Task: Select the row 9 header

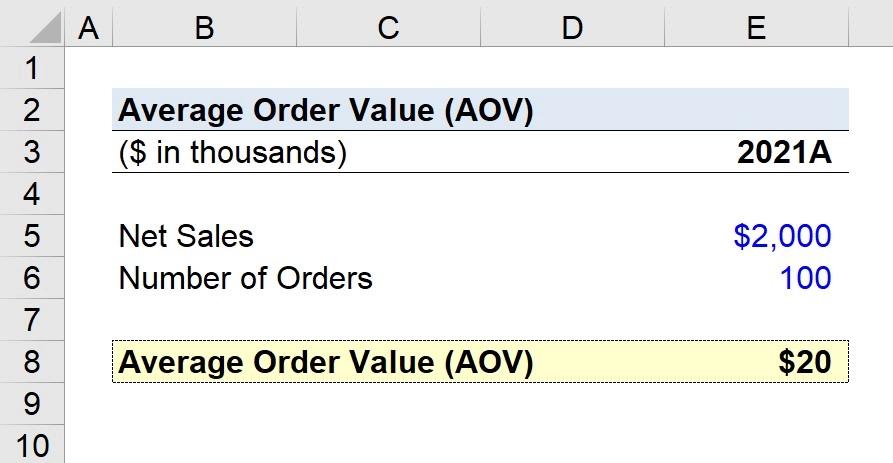Action: pos(32,404)
